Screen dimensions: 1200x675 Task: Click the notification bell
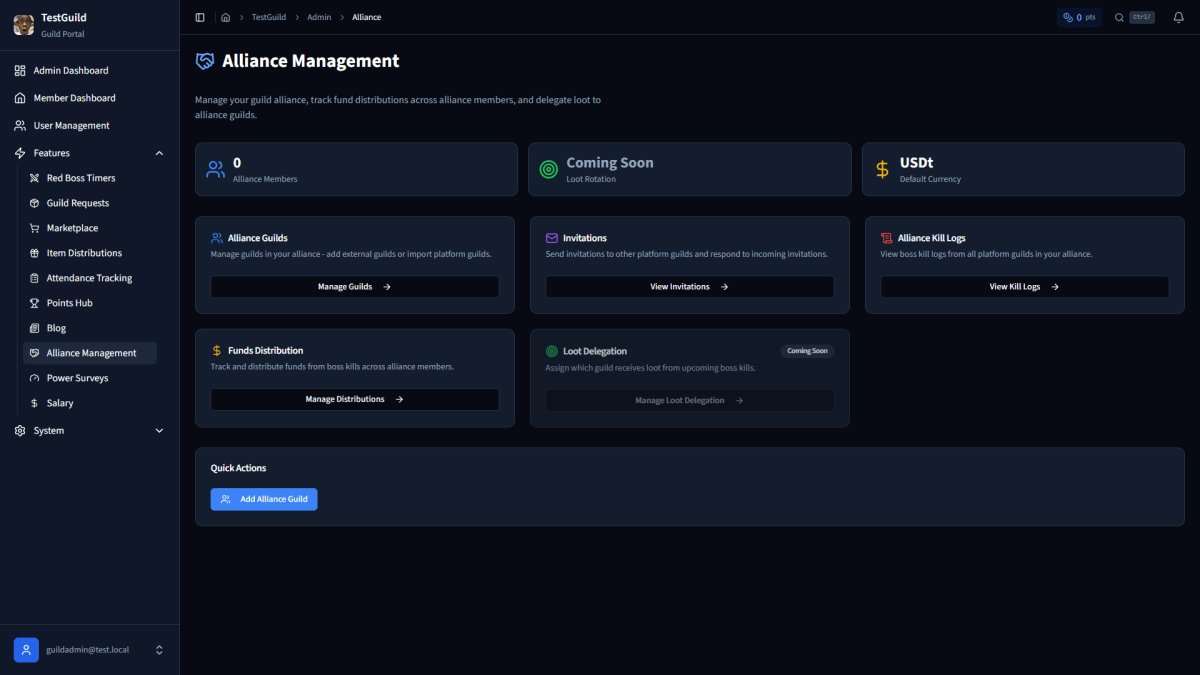pos(1178,17)
